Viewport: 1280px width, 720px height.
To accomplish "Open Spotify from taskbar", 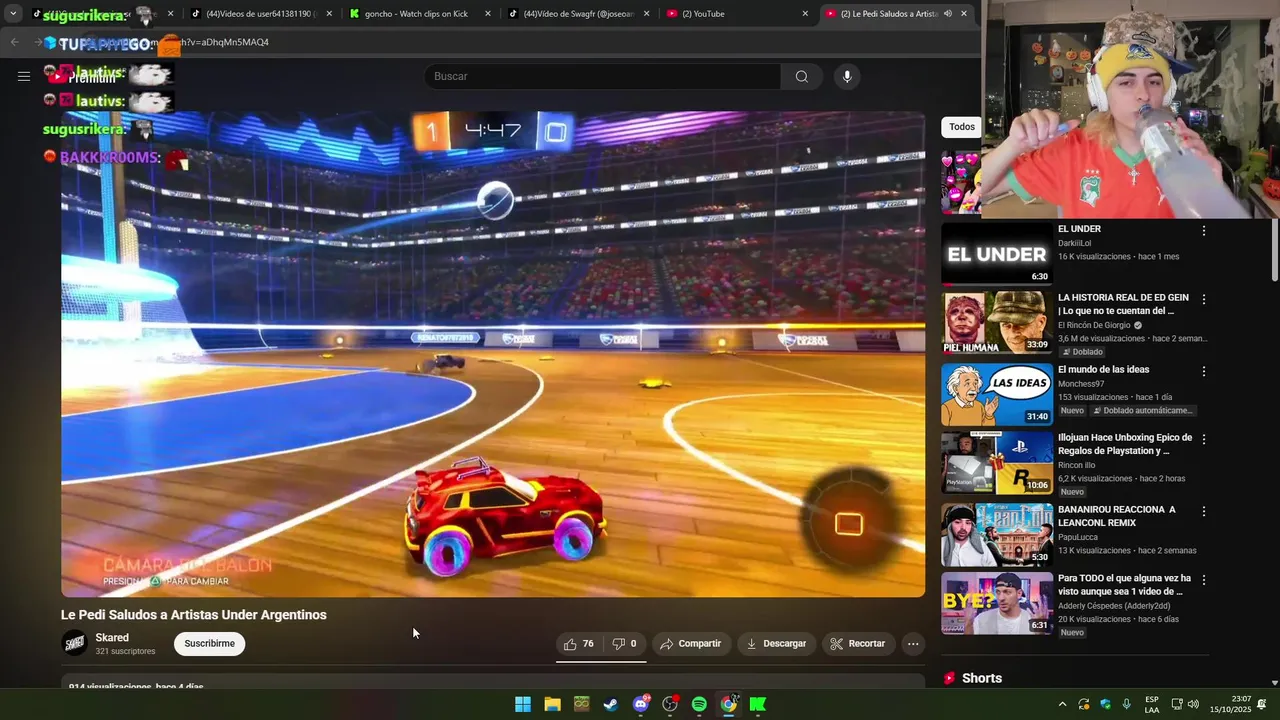I will [699, 704].
